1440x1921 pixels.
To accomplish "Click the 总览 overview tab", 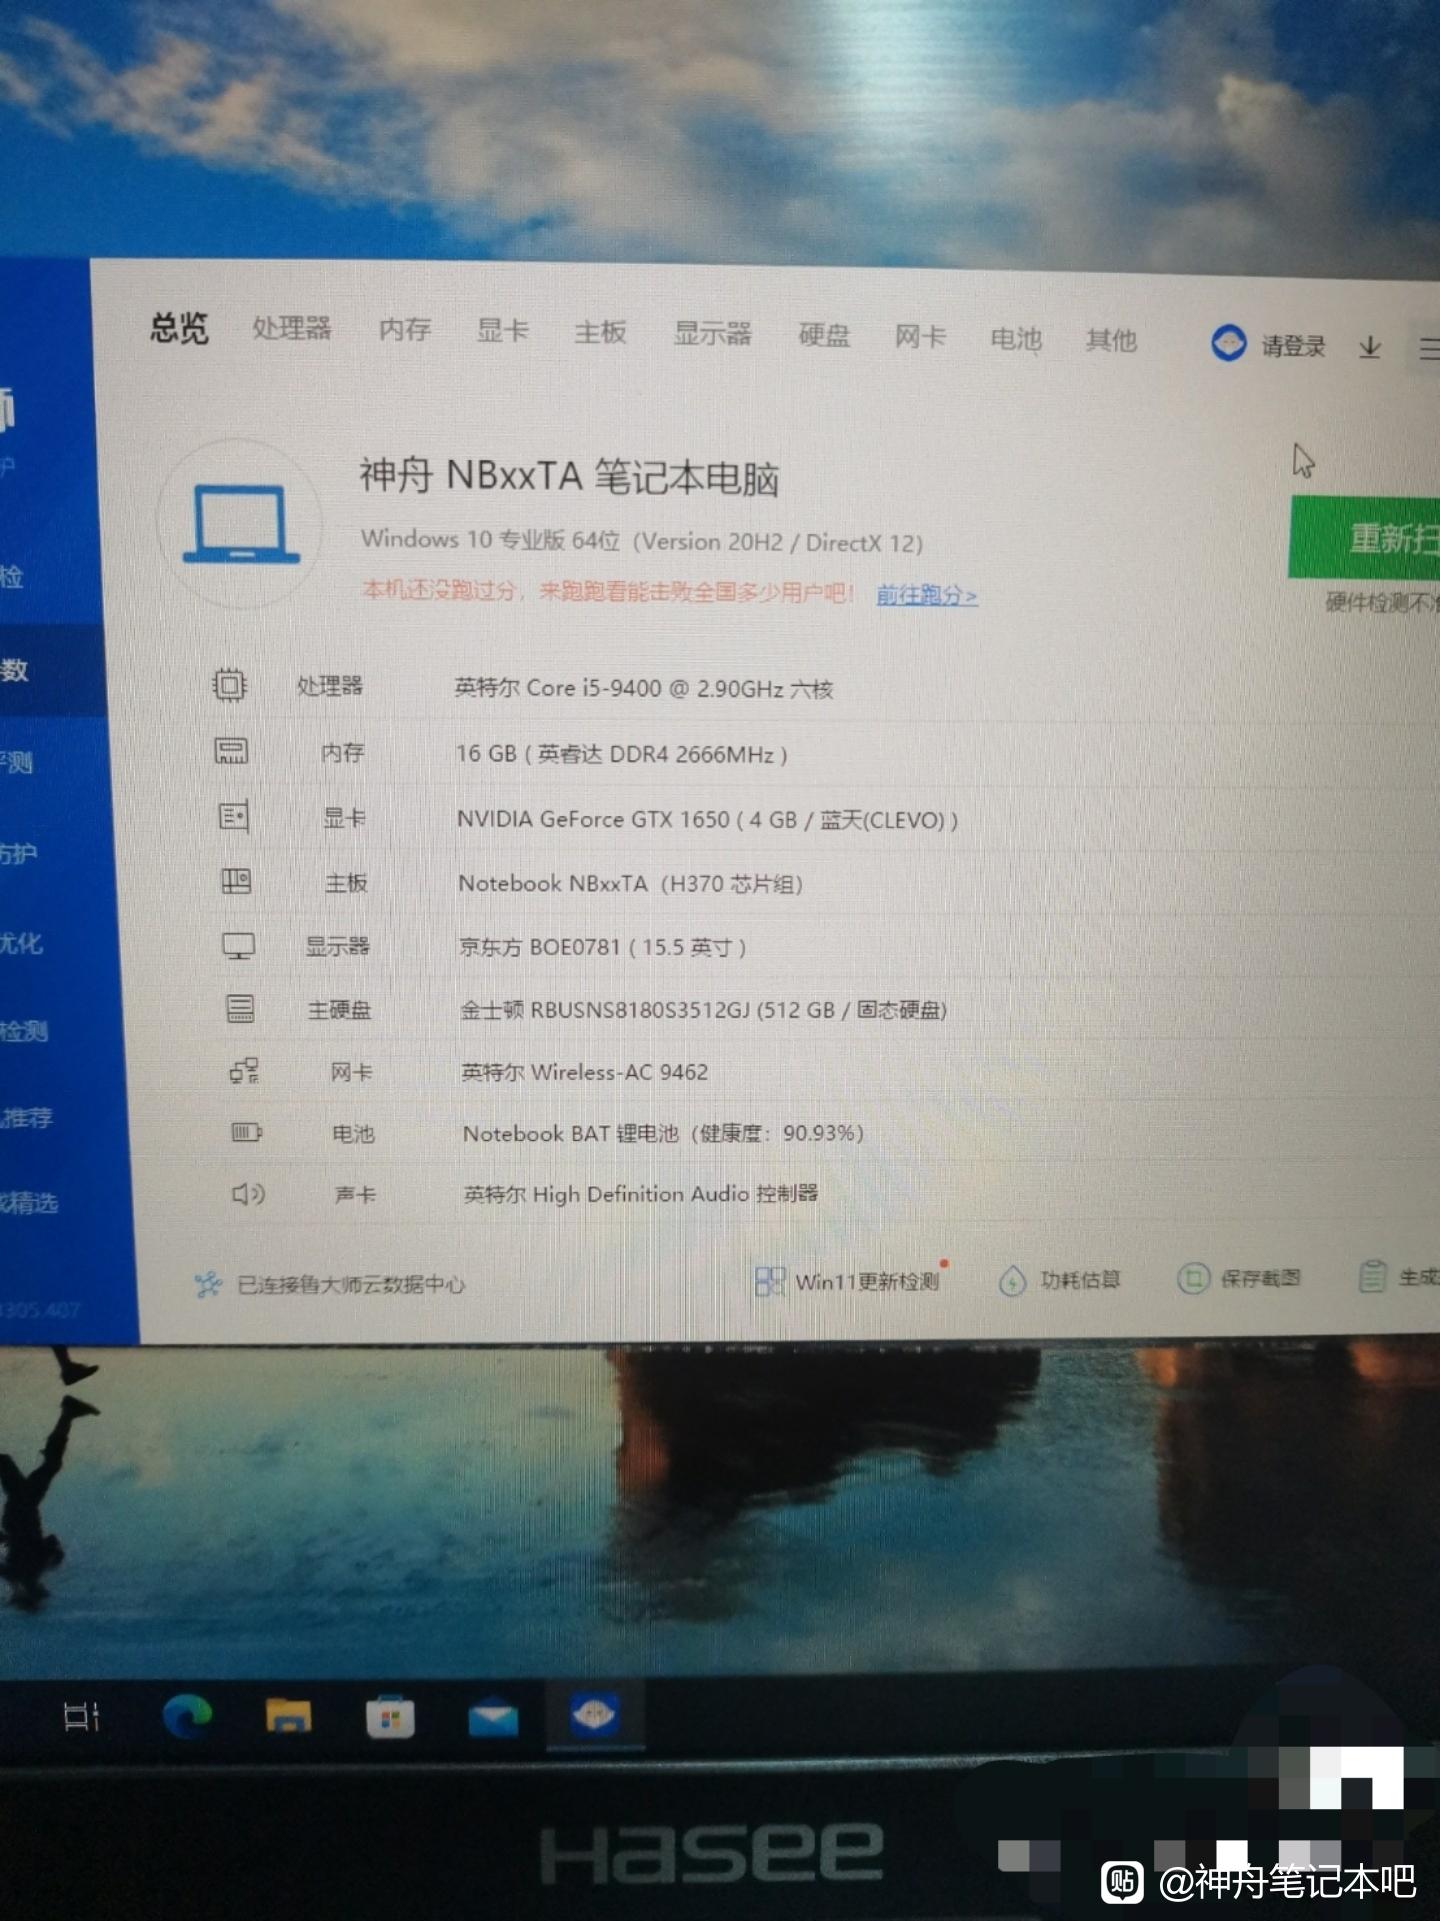I will [x=179, y=327].
